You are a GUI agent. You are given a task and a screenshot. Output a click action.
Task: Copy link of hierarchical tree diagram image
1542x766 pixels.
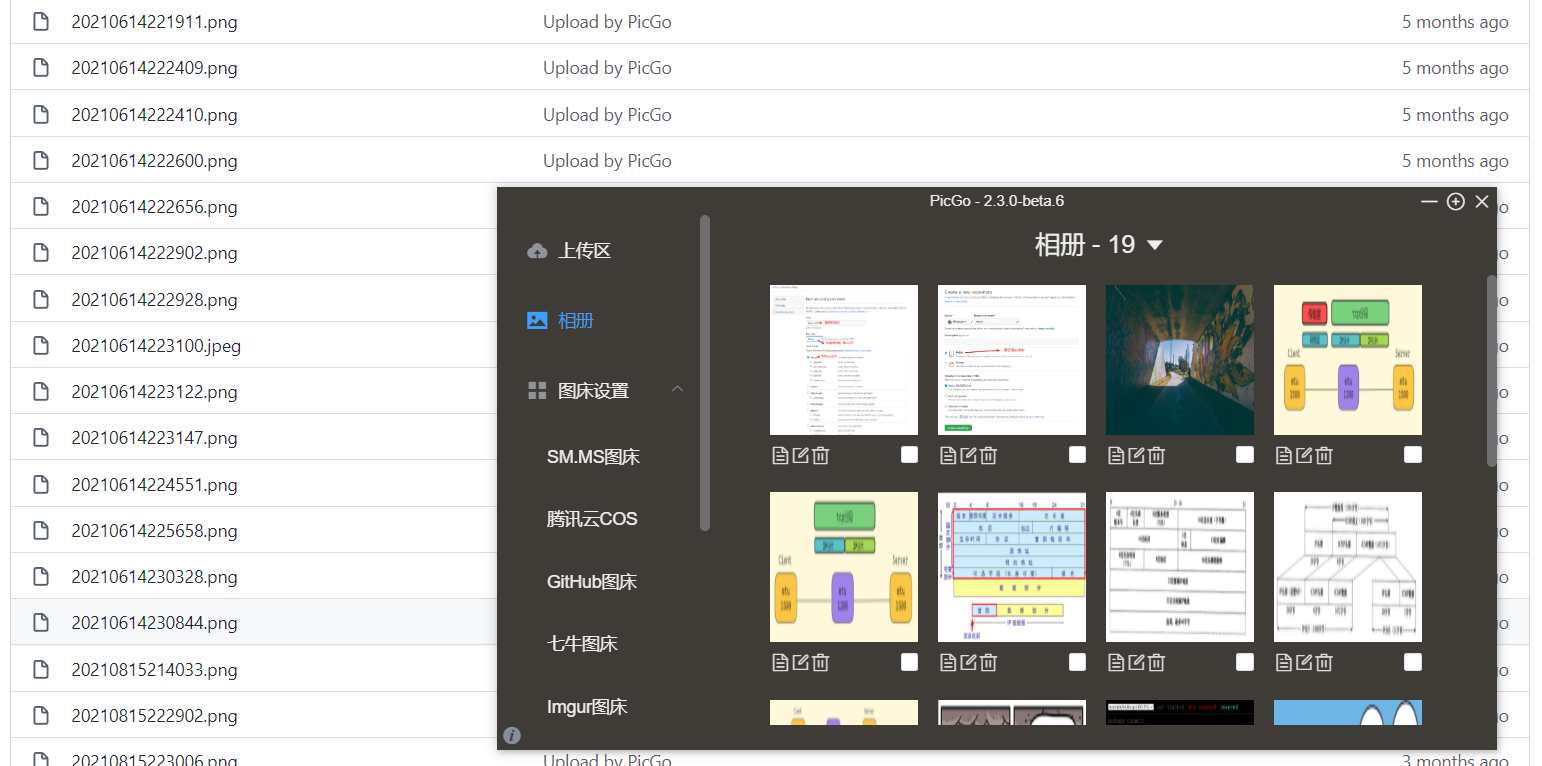point(1284,662)
